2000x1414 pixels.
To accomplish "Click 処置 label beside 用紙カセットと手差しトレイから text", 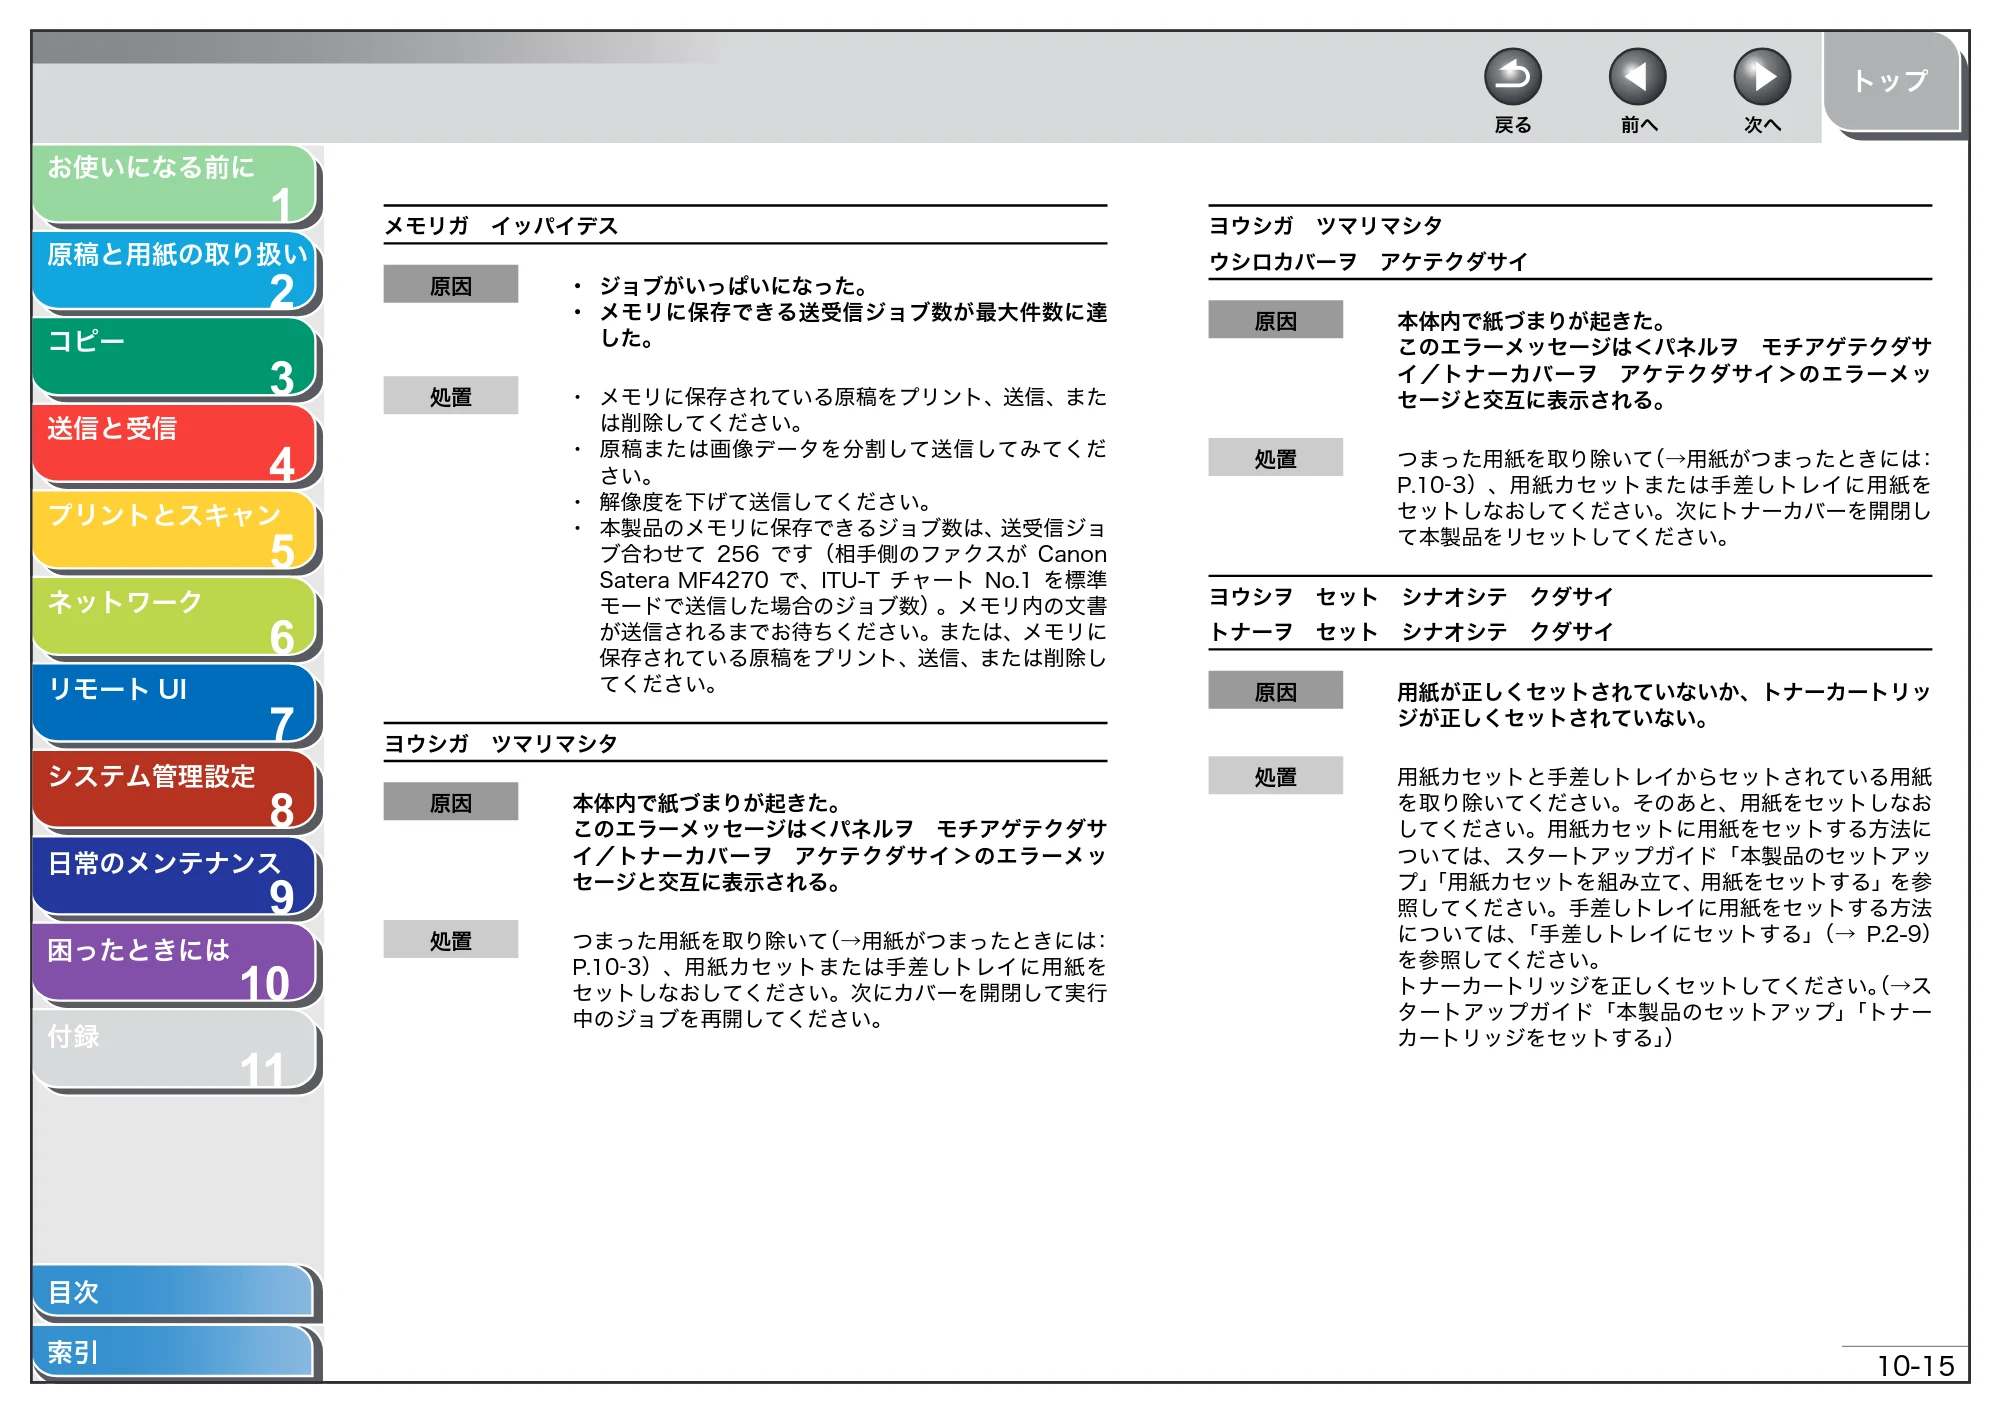I will [1275, 776].
